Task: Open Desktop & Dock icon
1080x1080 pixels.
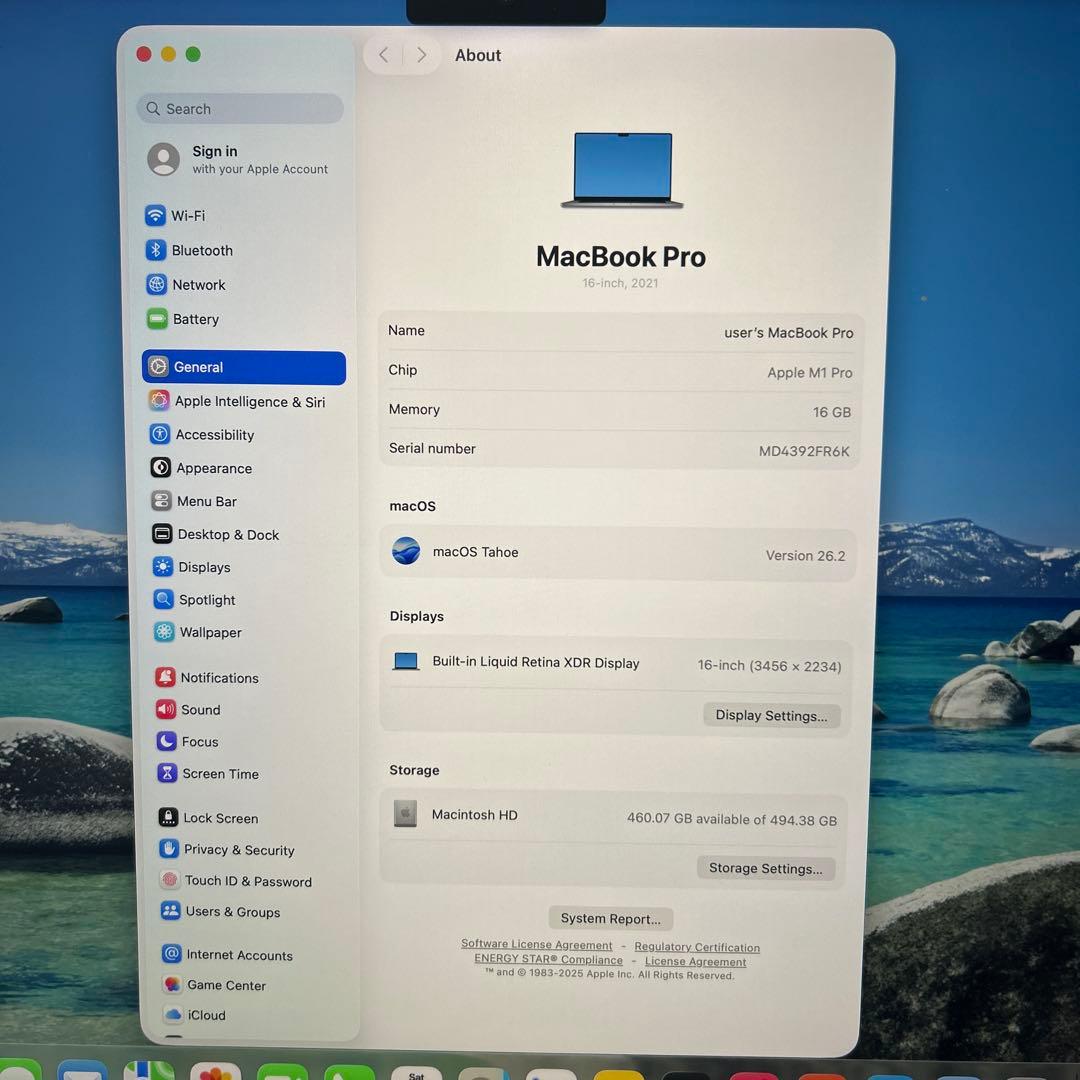Action: point(162,534)
